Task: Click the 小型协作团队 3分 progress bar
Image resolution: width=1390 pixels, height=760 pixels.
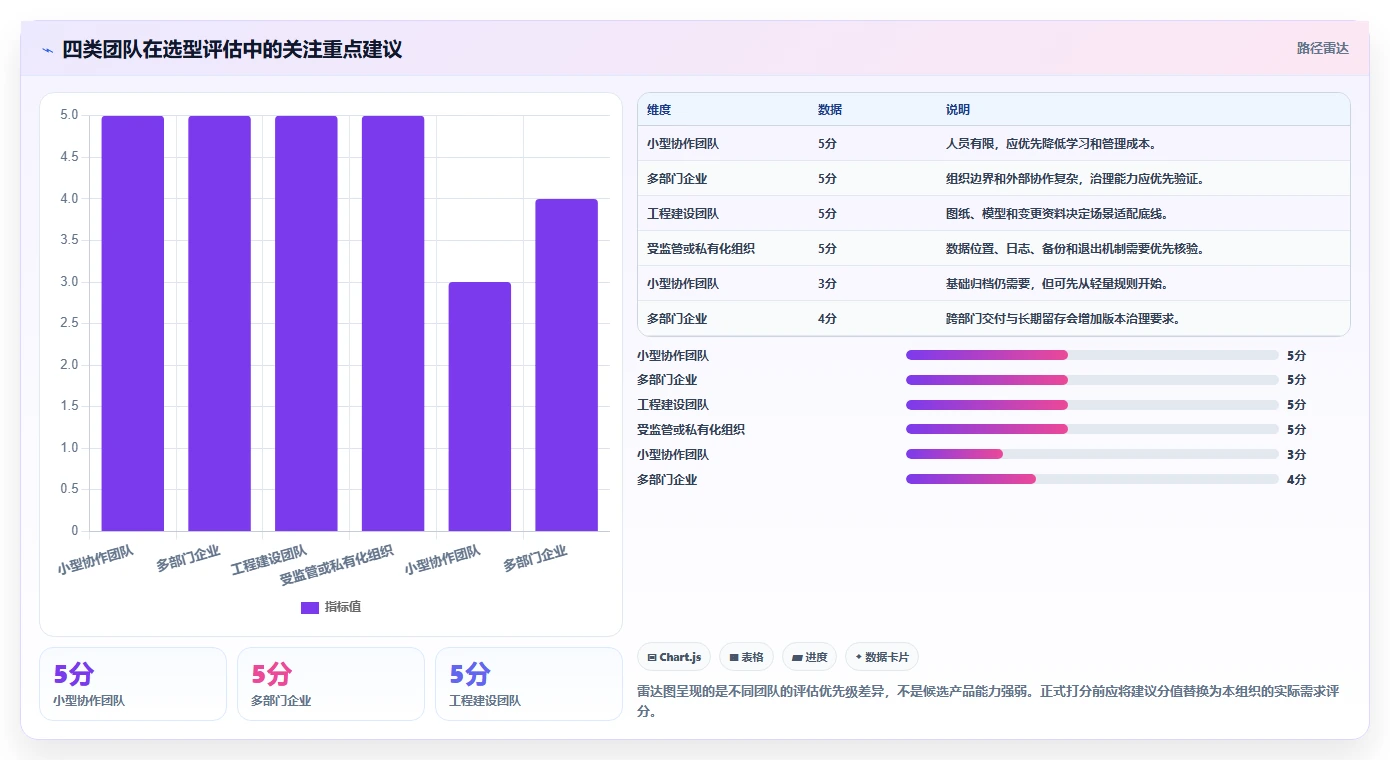Action: click(x=1092, y=454)
